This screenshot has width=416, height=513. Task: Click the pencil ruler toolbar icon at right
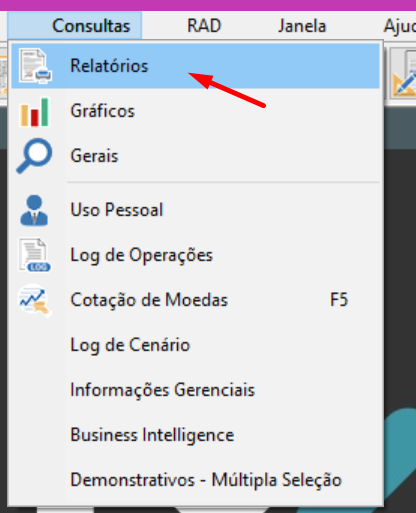click(x=404, y=74)
